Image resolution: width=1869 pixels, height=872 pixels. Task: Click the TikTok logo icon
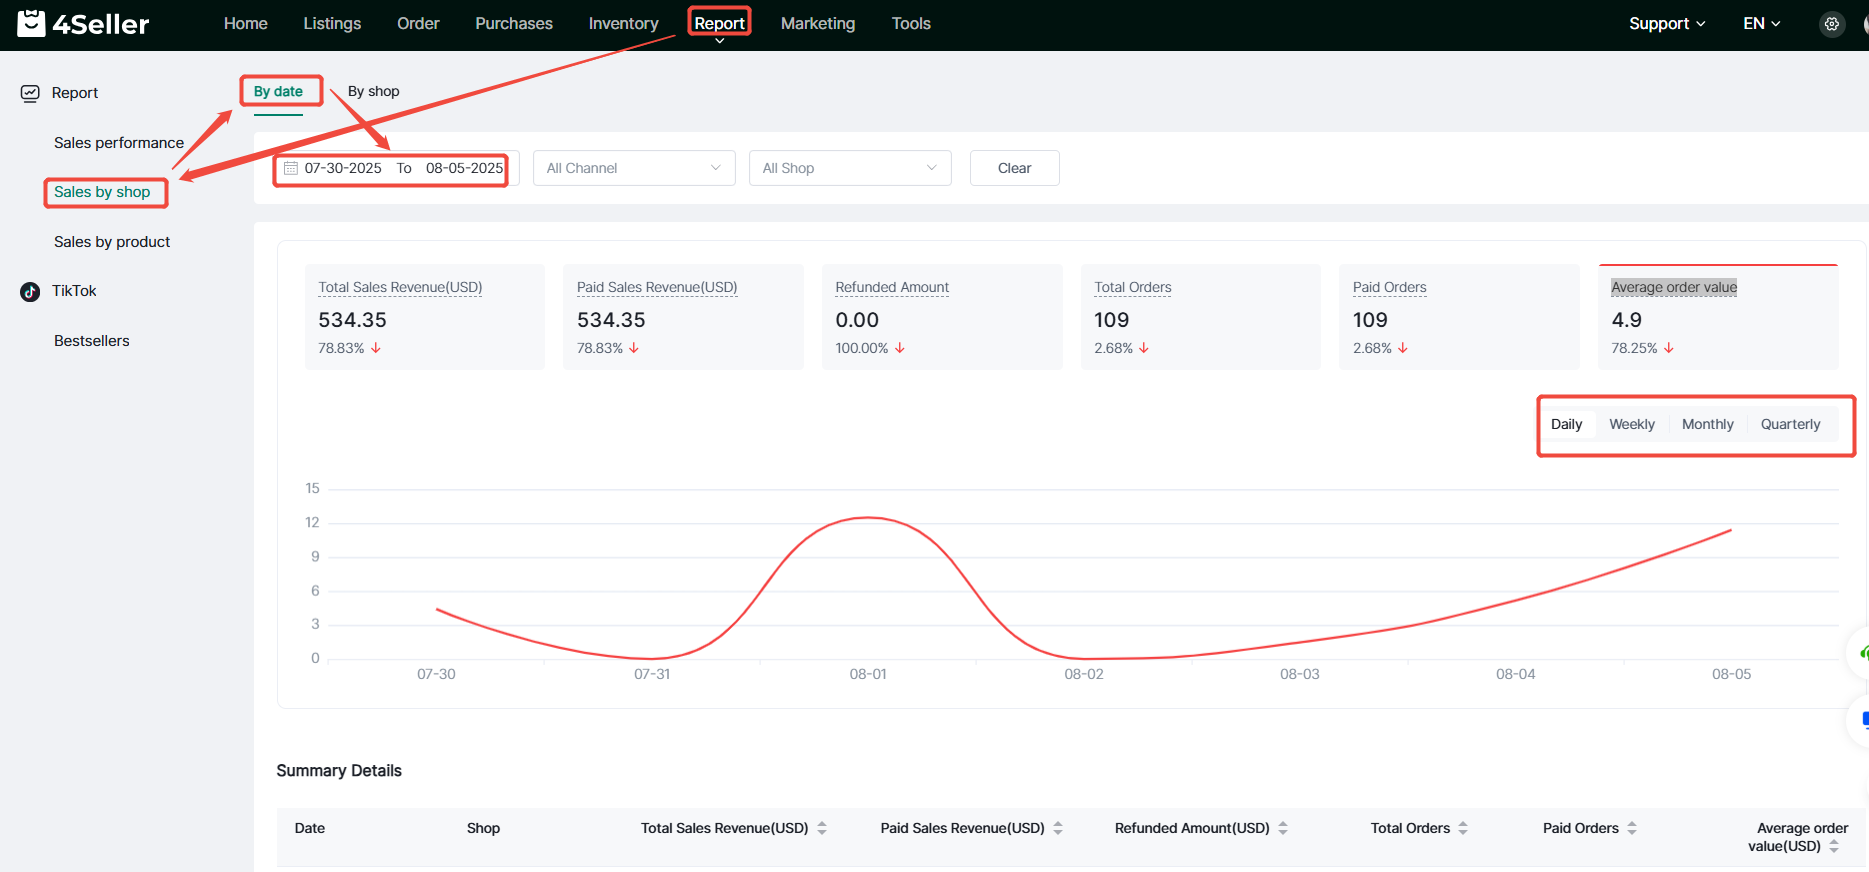click(30, 291)
